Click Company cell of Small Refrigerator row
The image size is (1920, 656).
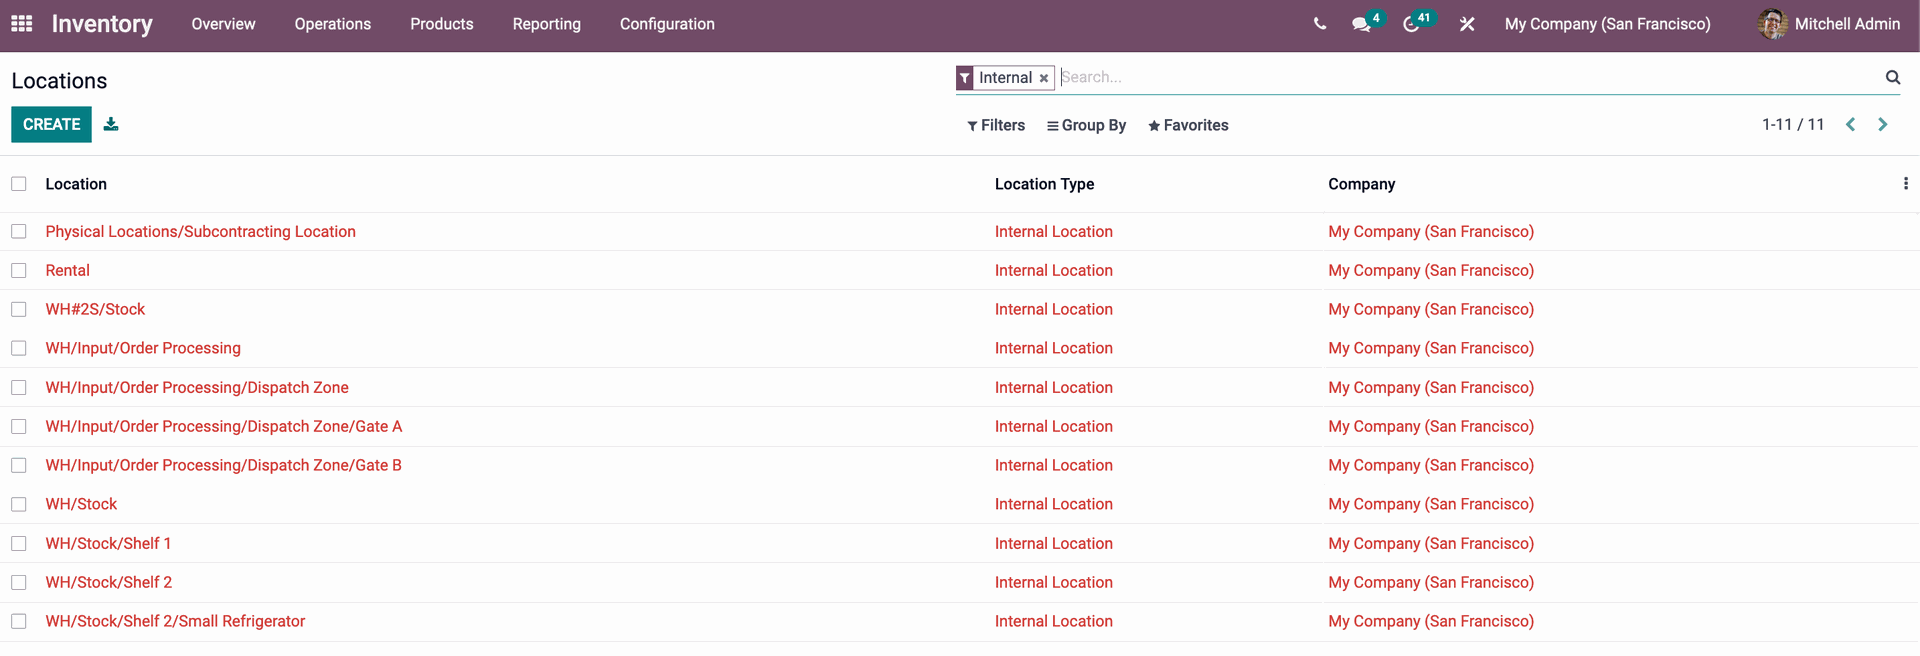pos(1431,621)
